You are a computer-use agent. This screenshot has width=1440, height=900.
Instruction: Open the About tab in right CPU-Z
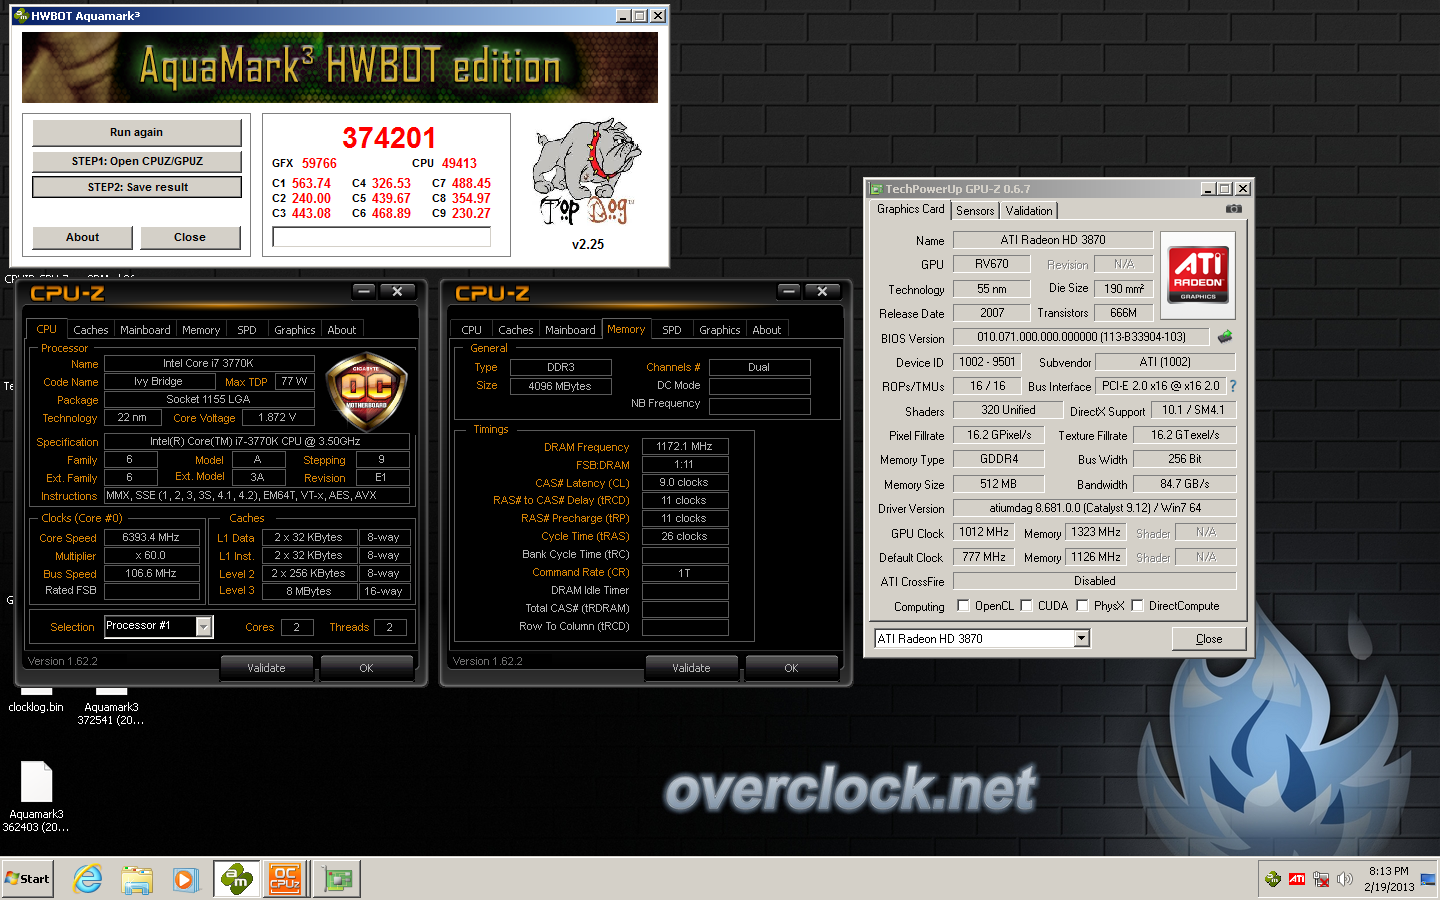click(x=767, y=330)
